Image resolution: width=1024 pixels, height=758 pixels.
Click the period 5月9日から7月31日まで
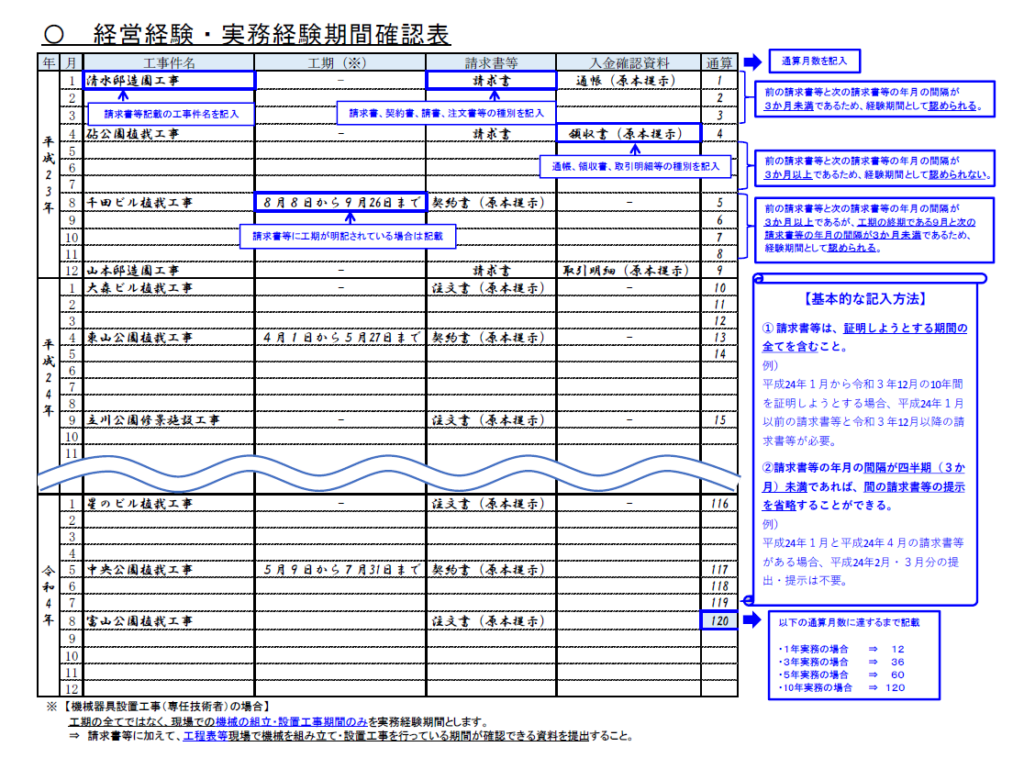[341, 570]
